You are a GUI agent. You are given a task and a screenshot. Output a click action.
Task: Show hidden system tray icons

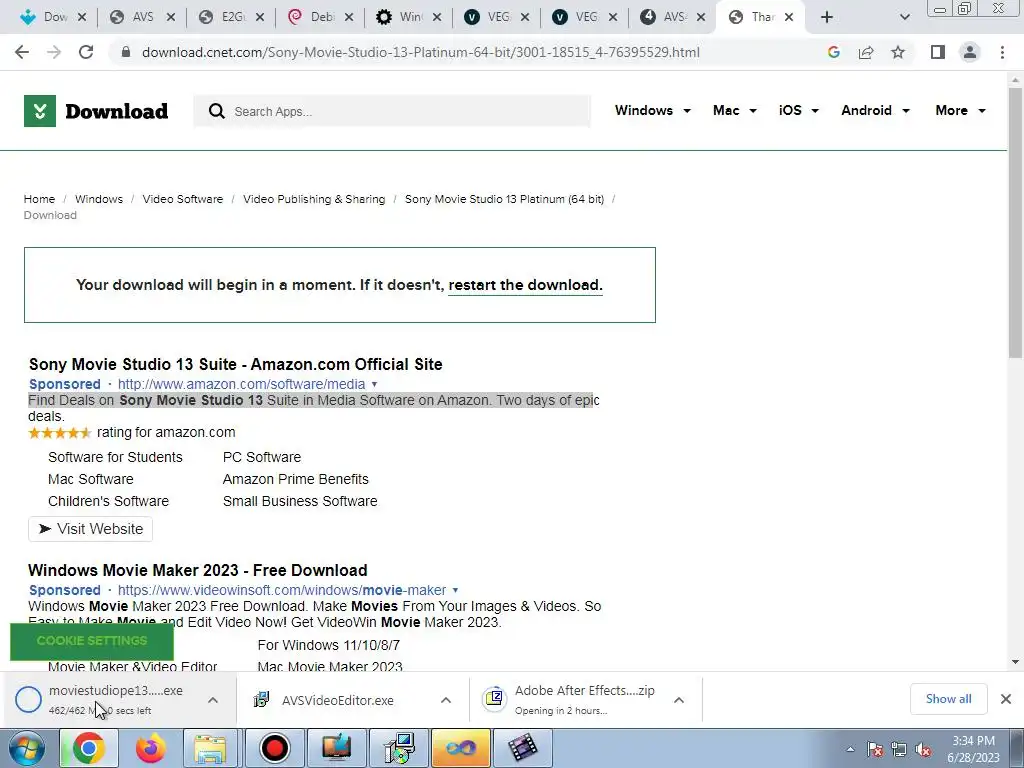pos(850,750)
